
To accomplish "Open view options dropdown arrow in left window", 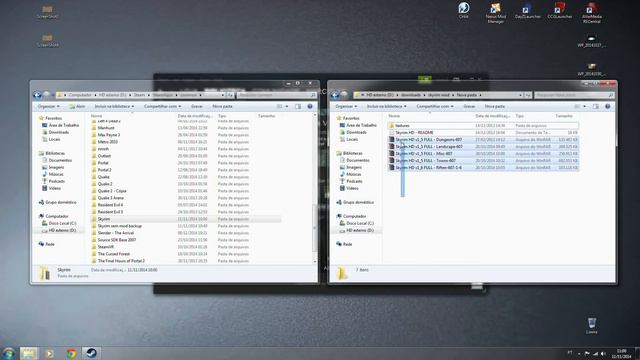I will point(287,107).
